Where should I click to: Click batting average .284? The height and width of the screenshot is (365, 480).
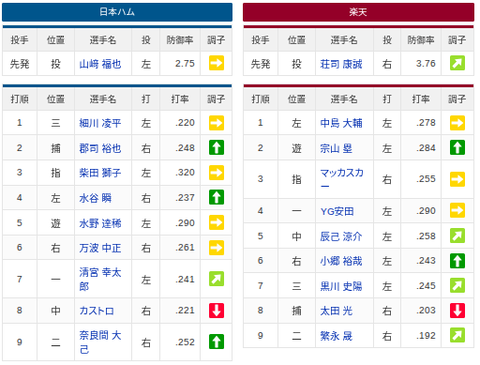[426, 148]
